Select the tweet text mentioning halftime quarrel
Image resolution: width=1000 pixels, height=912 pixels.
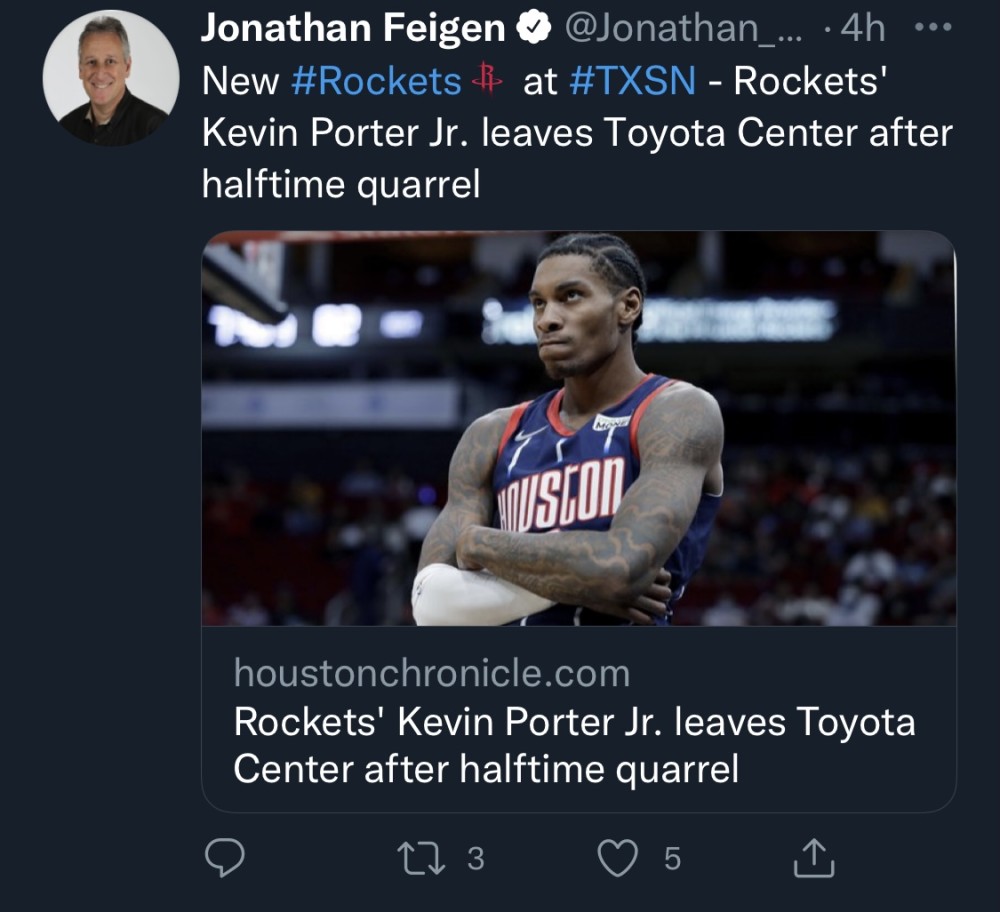[x=577, y=134]
